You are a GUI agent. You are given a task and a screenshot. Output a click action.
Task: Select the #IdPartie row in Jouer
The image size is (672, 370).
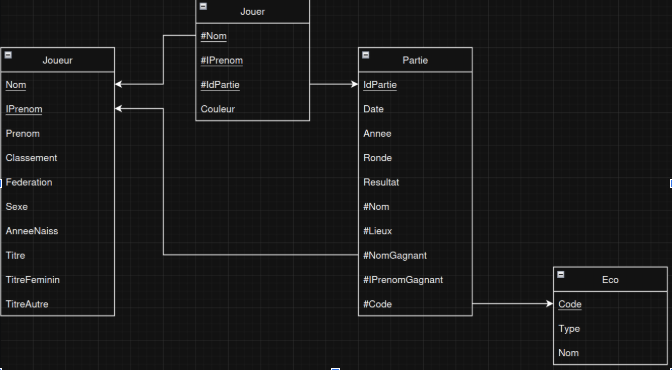pos(252,84)
